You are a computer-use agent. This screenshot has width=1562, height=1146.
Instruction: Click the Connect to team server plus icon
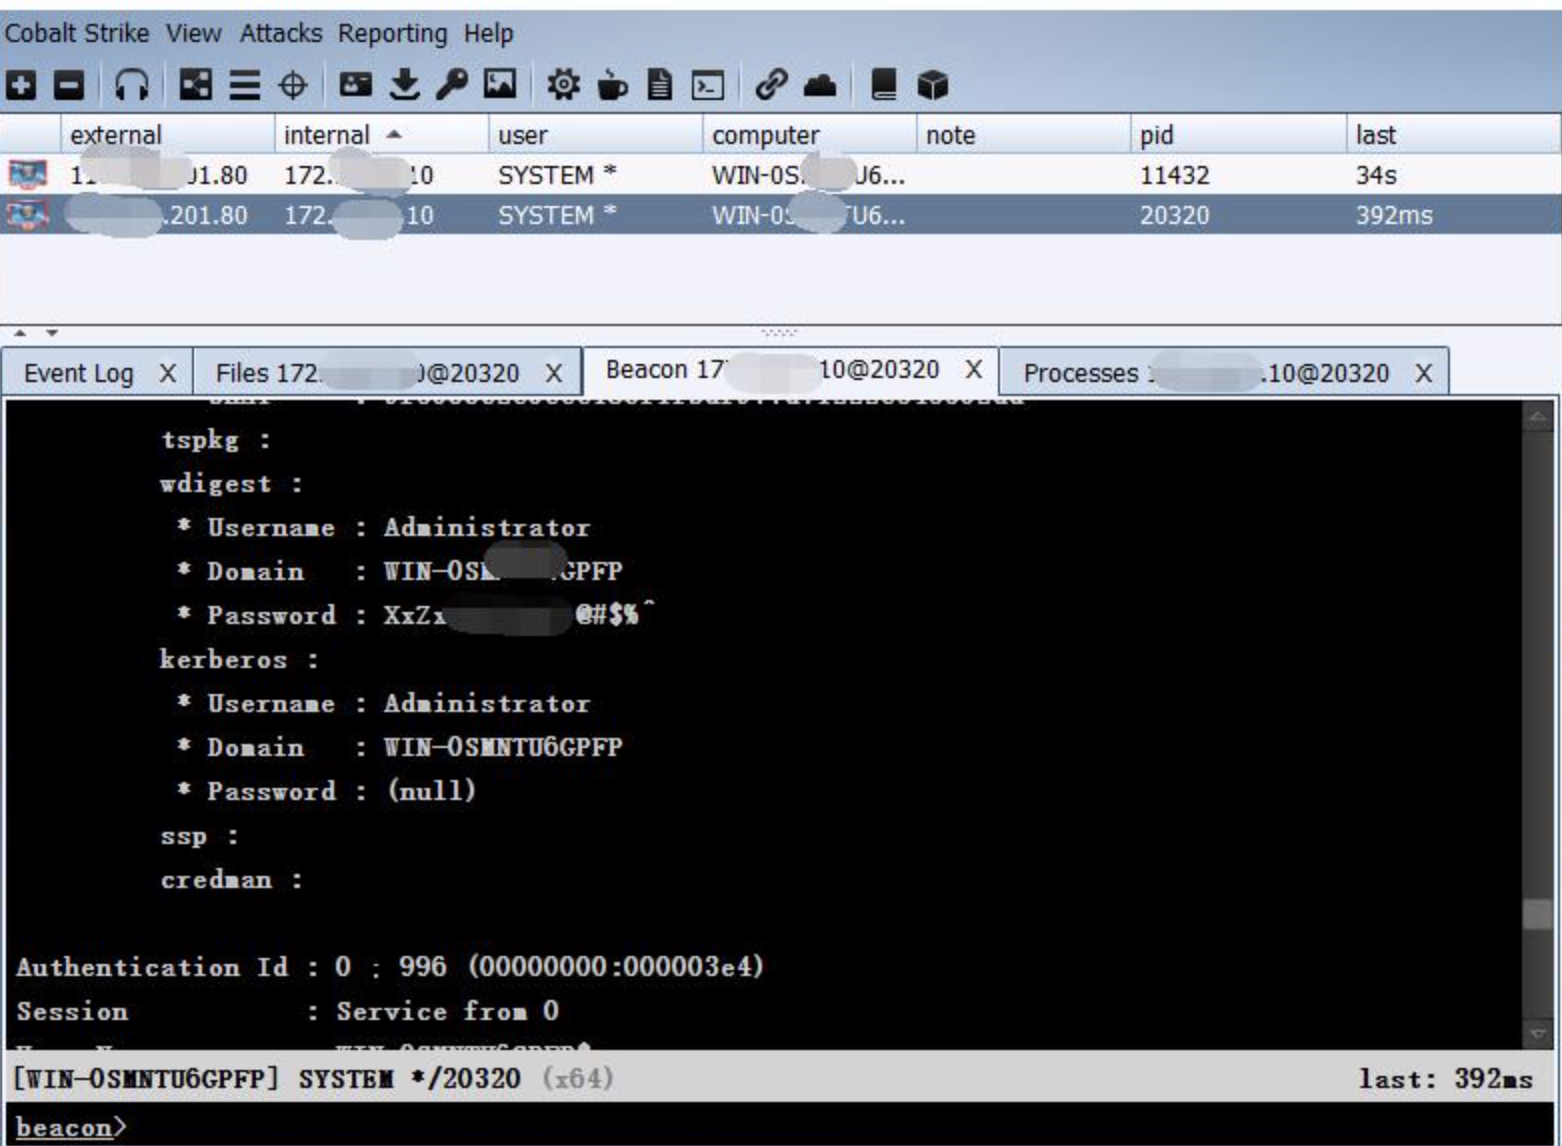[21, 85]
